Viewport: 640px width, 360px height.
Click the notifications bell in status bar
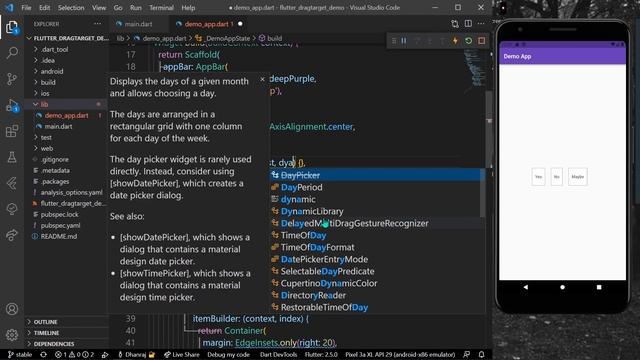point(482,354)
